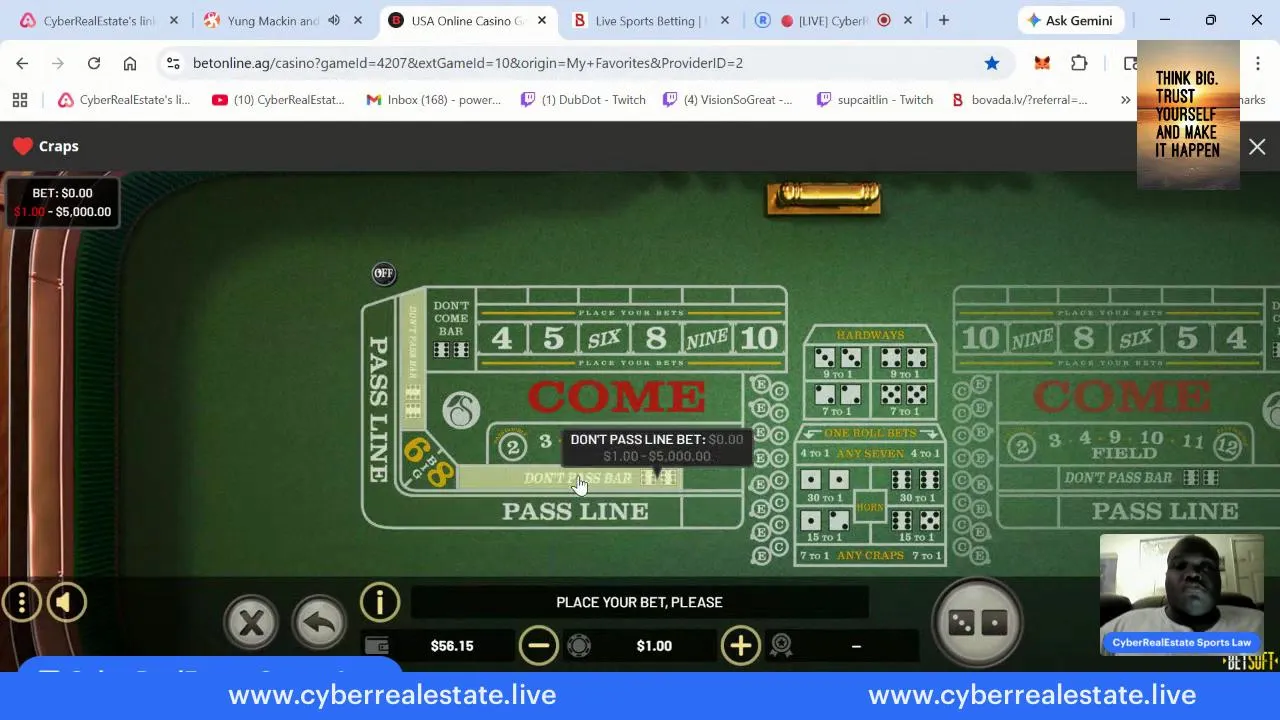This screenshot has height=720, width=1280.
Task: Bet on ANY SEVEN 4 to 1
Action: point(870,453)
